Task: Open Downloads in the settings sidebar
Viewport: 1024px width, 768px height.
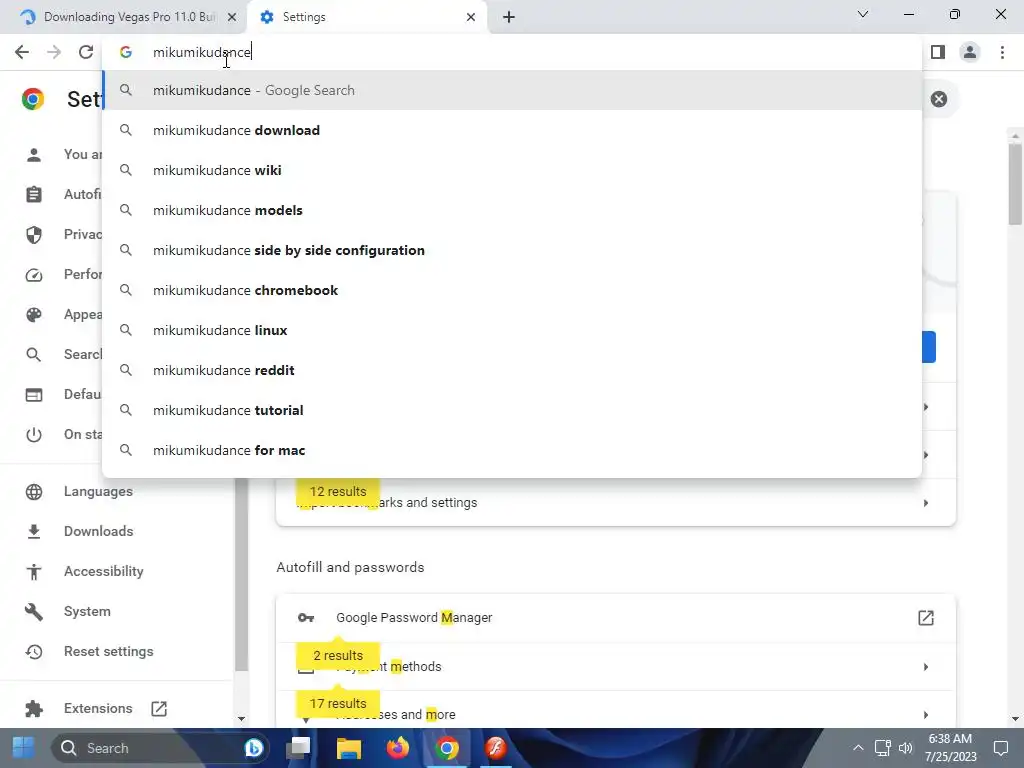Action: (98, 532)
